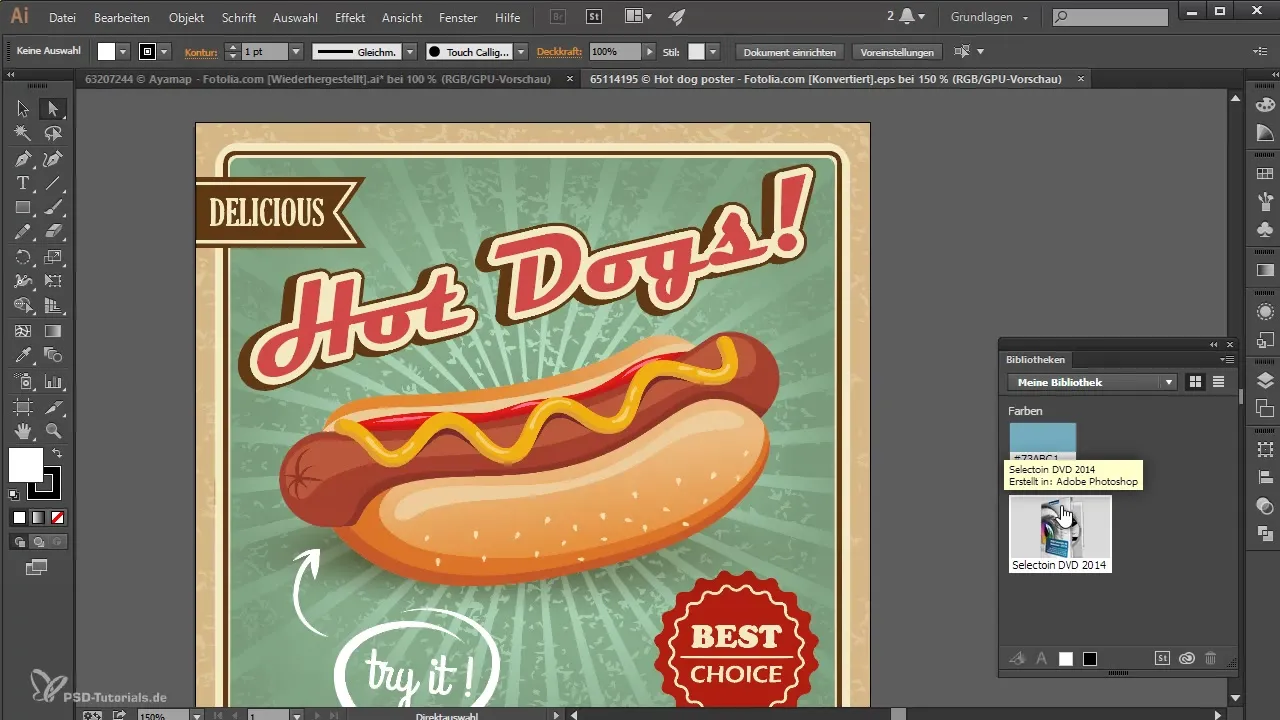Select the Type tool

coord(23,183)
